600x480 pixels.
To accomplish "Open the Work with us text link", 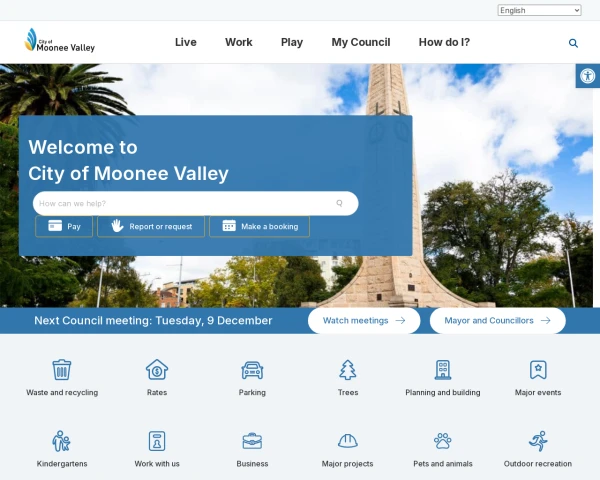I will [x=157, y=464].
